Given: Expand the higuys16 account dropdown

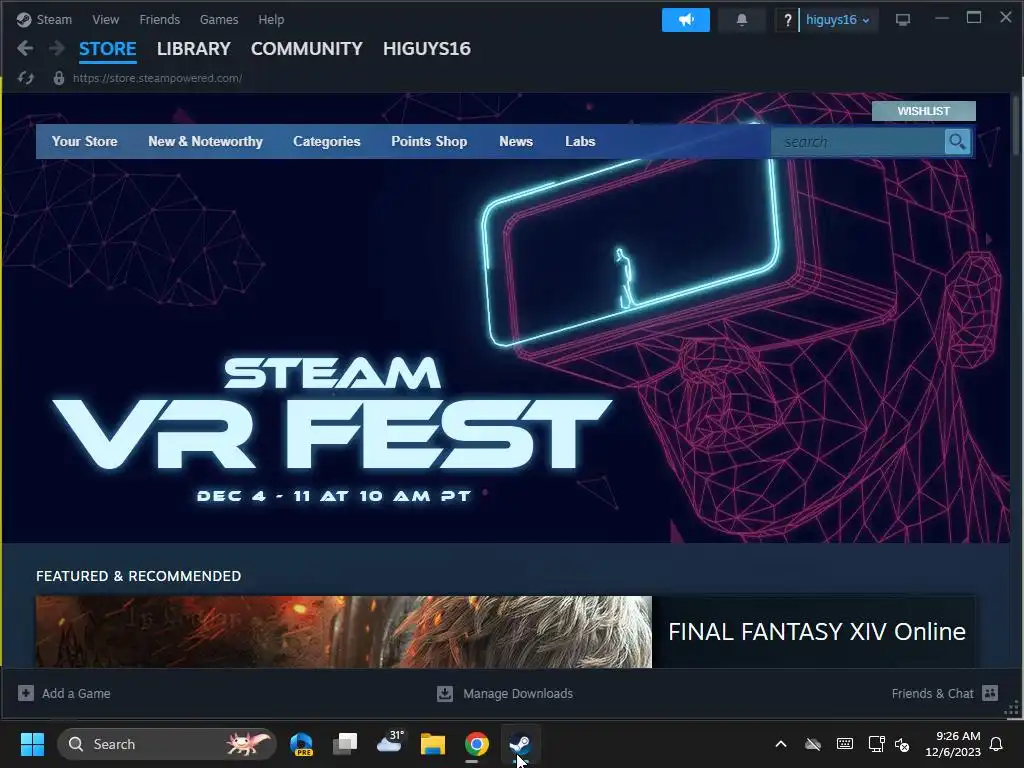Looking at the screenshot, I should pyautogui.click(x=837, y=20).
